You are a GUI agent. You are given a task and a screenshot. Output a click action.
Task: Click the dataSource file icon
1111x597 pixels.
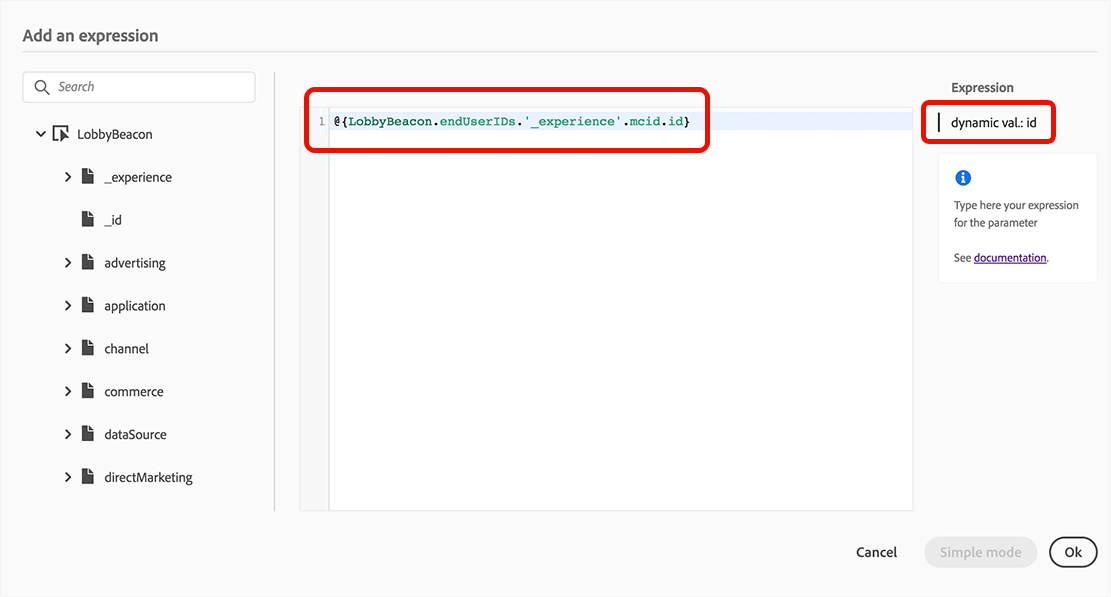(88, 433)
